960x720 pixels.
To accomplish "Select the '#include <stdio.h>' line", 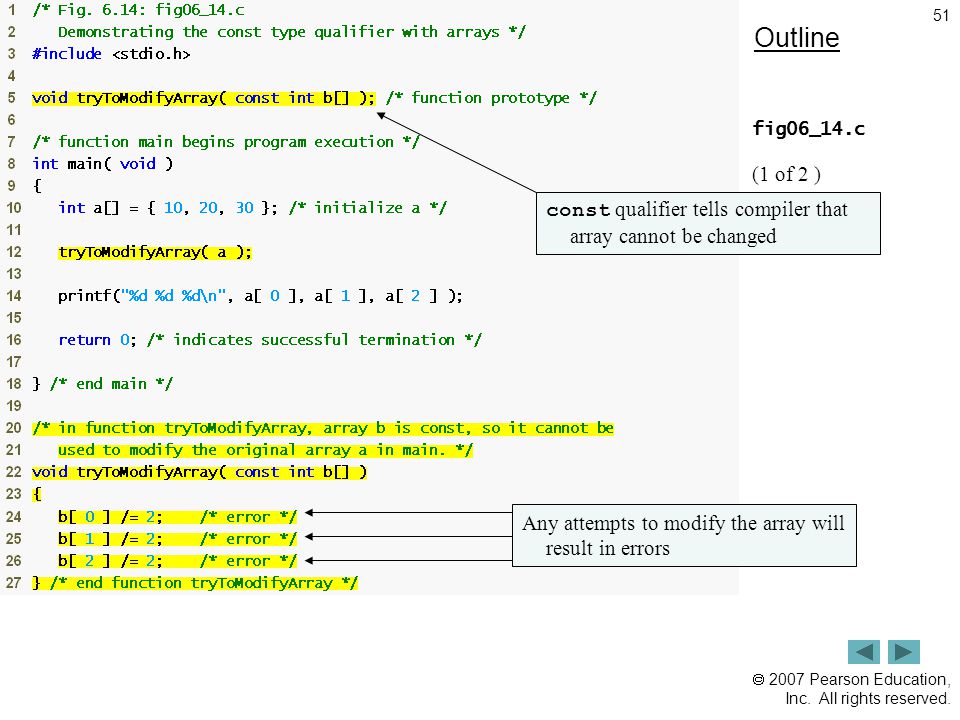I will click(111, 54).
